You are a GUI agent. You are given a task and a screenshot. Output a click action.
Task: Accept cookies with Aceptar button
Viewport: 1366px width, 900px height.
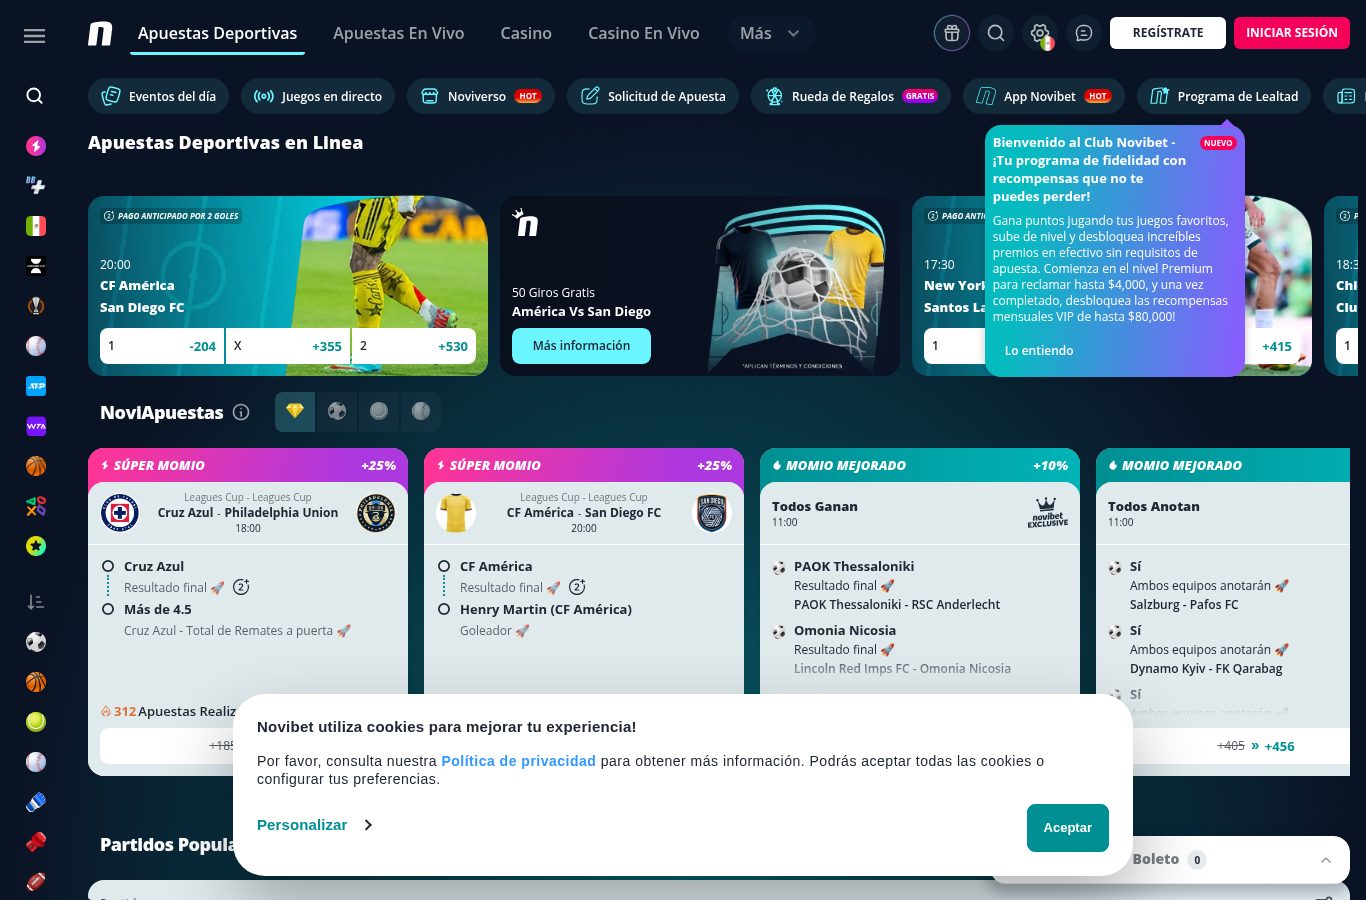pos(1068,828)
